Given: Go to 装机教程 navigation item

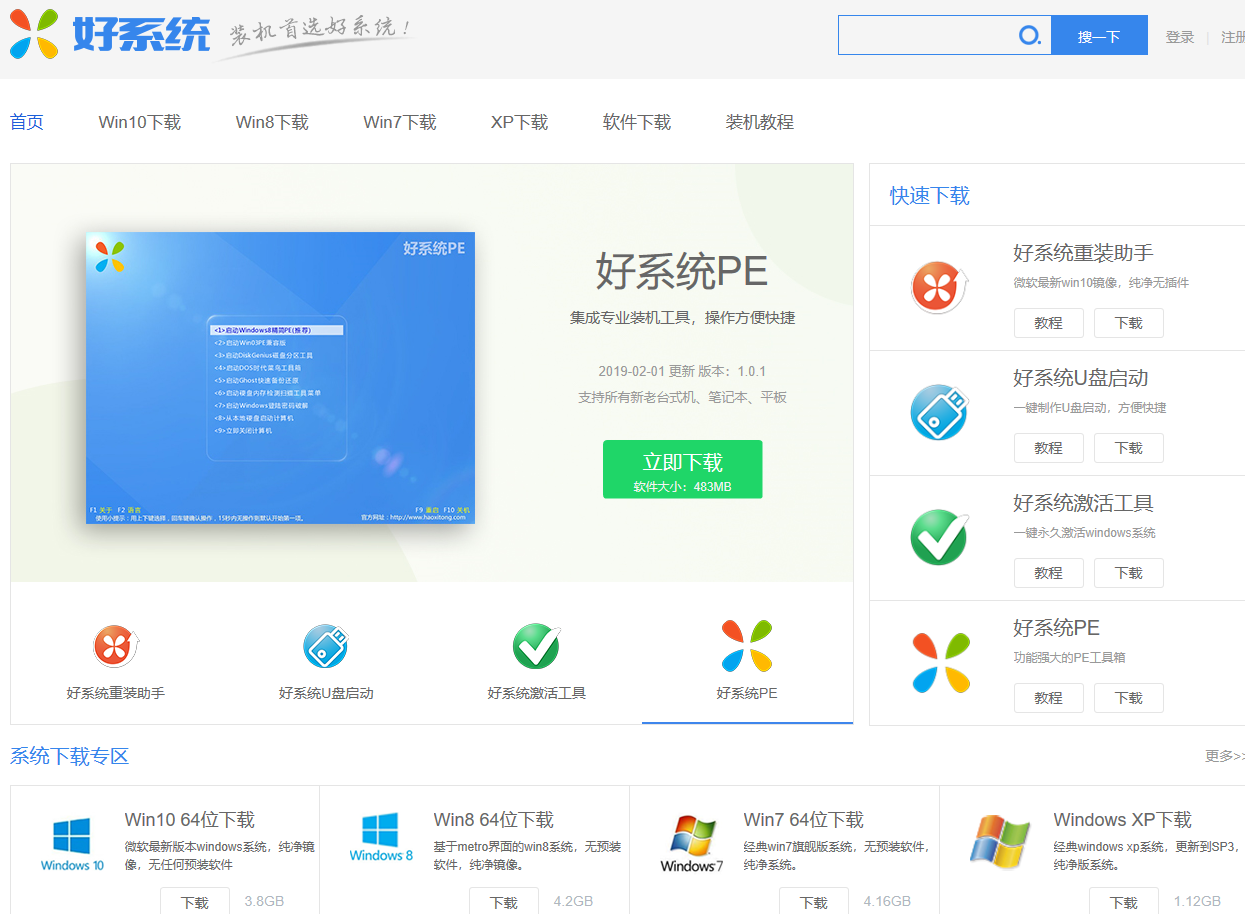Looking at the screenshot, I should 759,122.
